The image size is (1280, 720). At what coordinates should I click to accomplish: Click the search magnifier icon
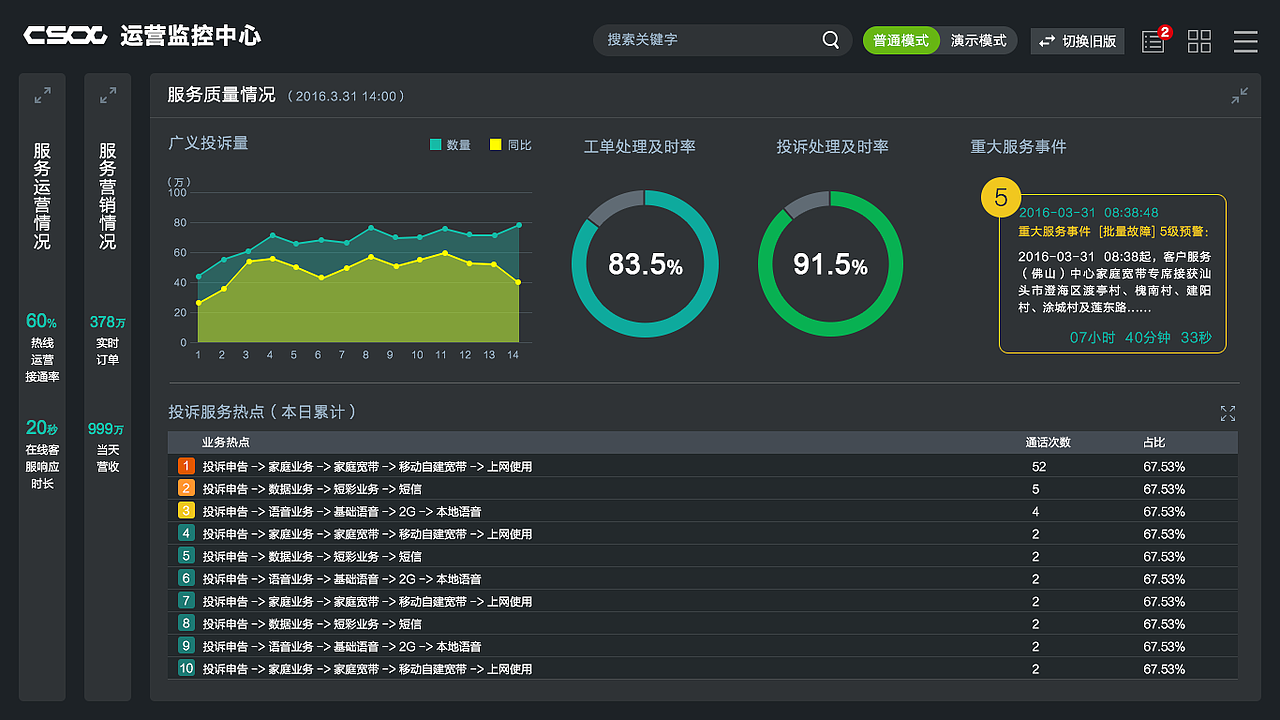[830, 40]
